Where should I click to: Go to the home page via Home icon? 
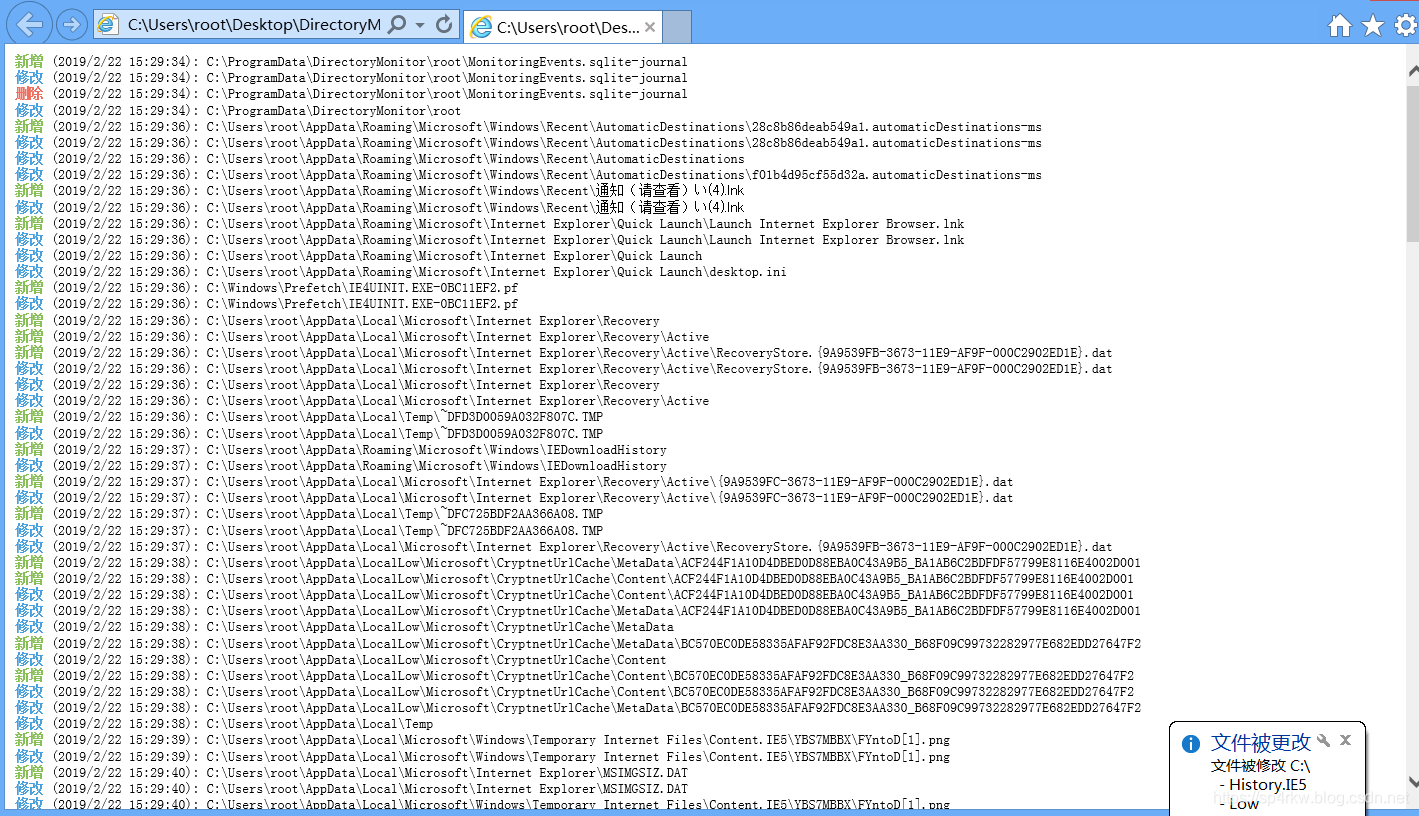(x=1340, y=25)
